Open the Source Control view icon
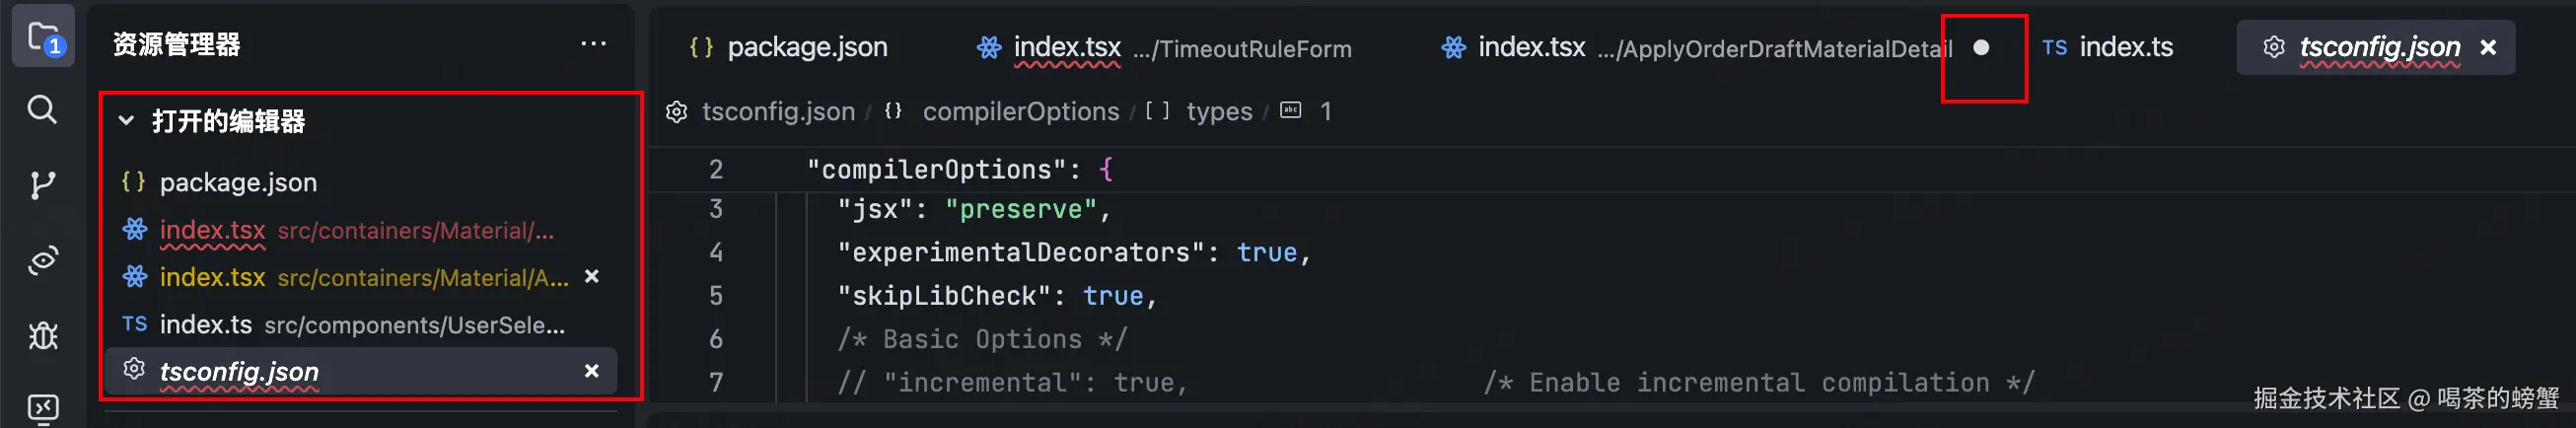 tap(42, 185)
